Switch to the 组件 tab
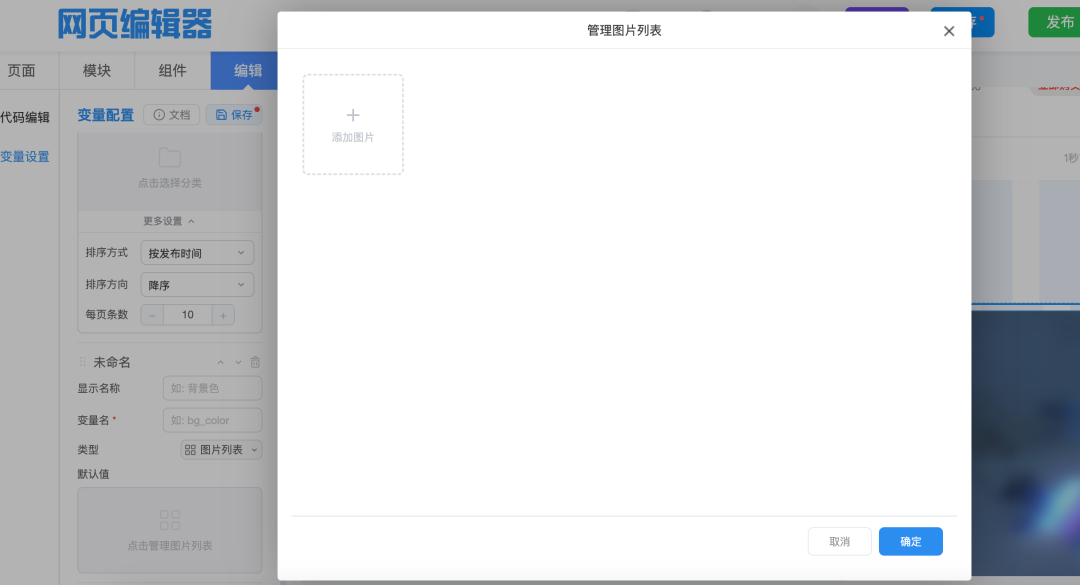This screenshot has width=1080, height=585. click(x=173, y=70)
